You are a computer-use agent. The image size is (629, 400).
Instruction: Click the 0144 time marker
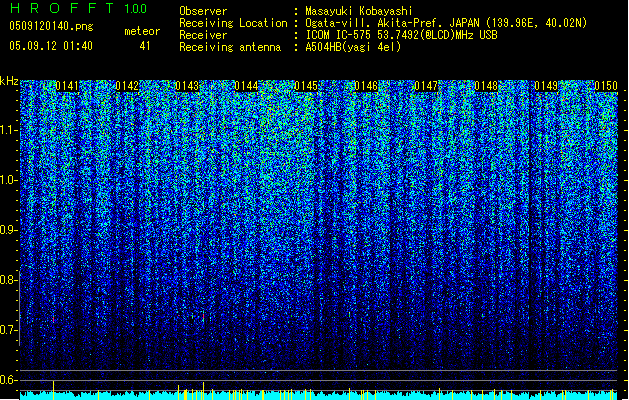pyautogui.click(x=246, y=86)
